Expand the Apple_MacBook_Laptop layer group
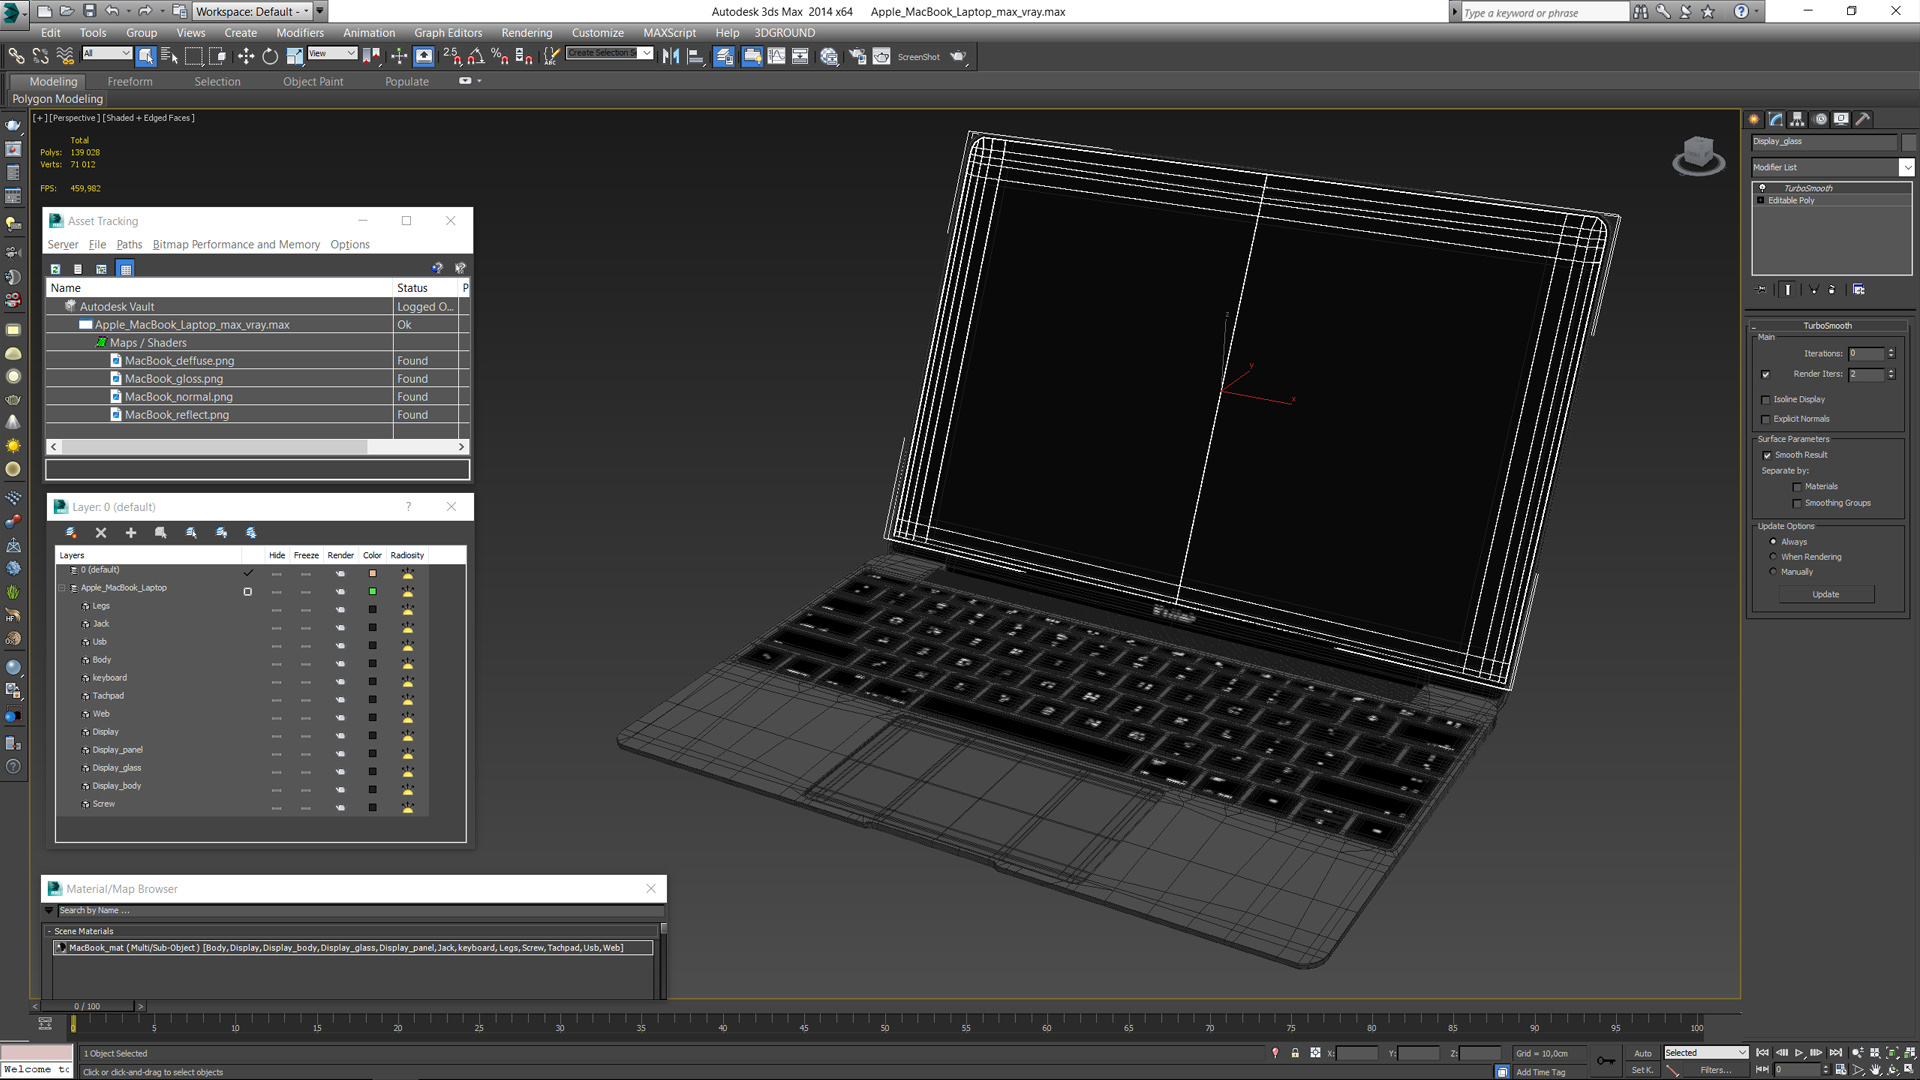The width and height of the screenshot is (1920, 1080). click(x=62, y=587)
